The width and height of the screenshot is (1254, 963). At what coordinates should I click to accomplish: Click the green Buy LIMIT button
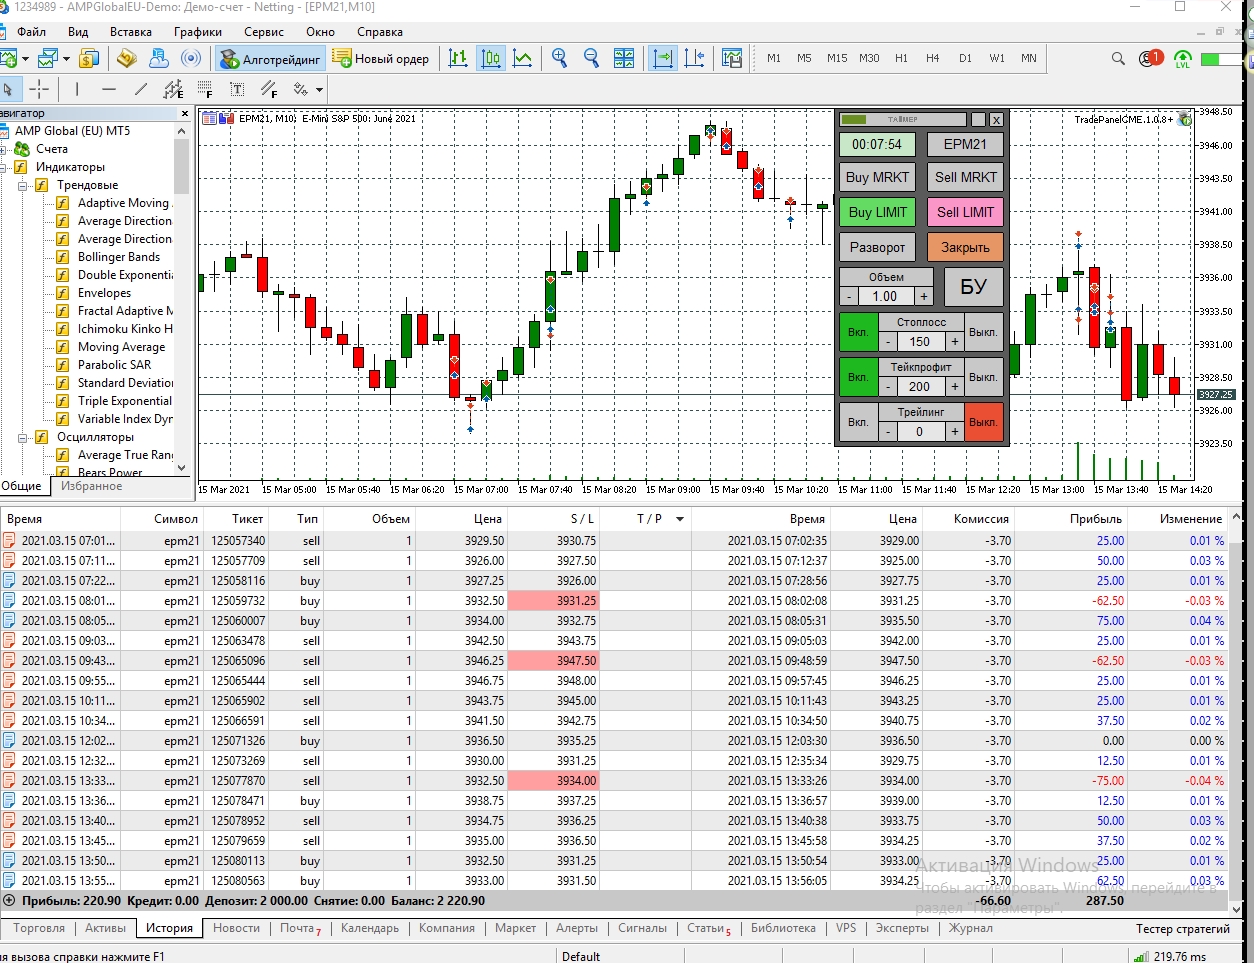click(x=877, y=212)
